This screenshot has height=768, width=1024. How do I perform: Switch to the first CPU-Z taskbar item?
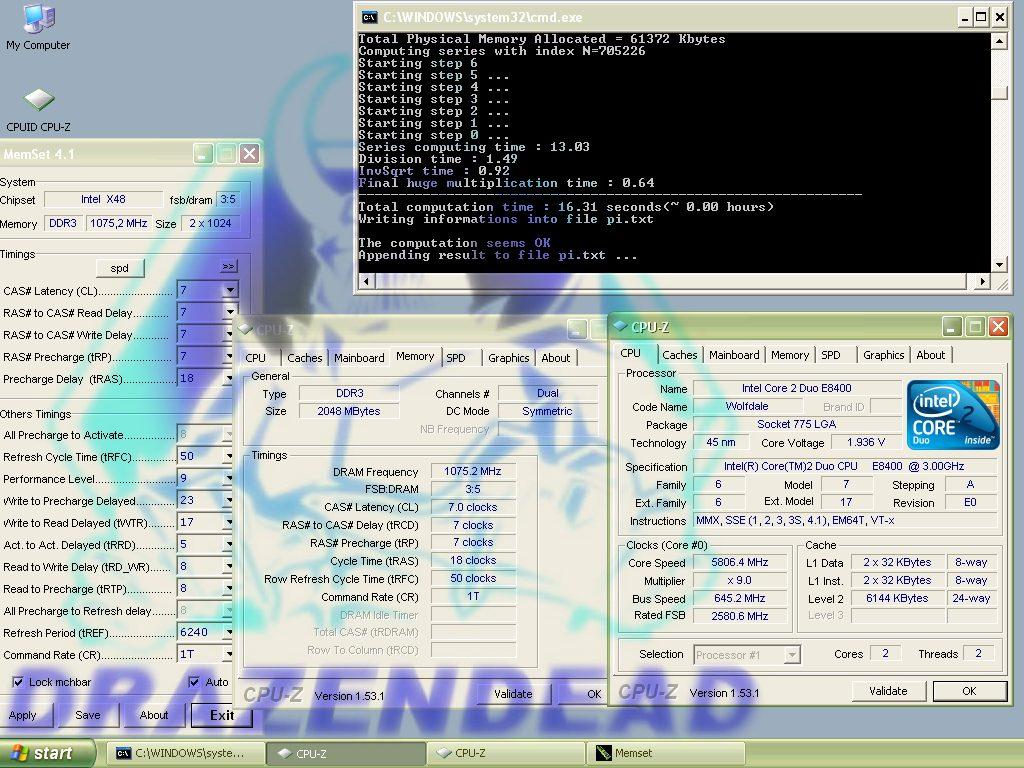point(346,753)
